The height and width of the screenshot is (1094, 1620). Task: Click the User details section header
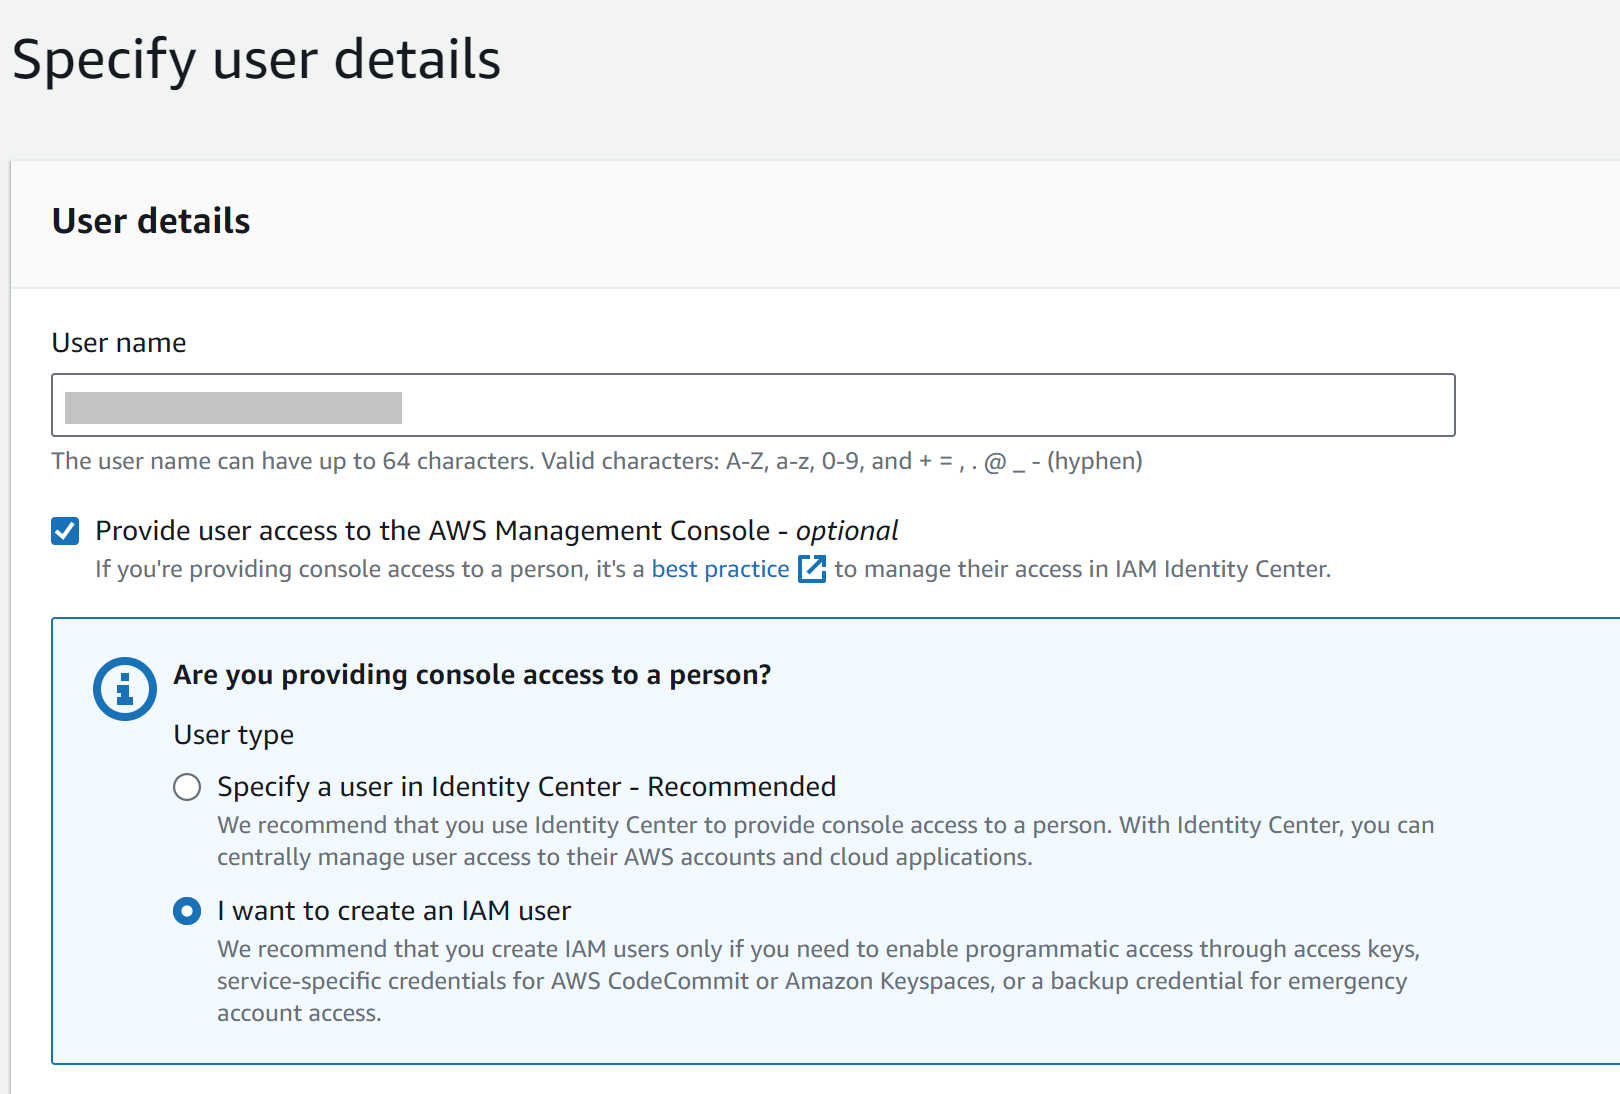click(x=151, y=221)
